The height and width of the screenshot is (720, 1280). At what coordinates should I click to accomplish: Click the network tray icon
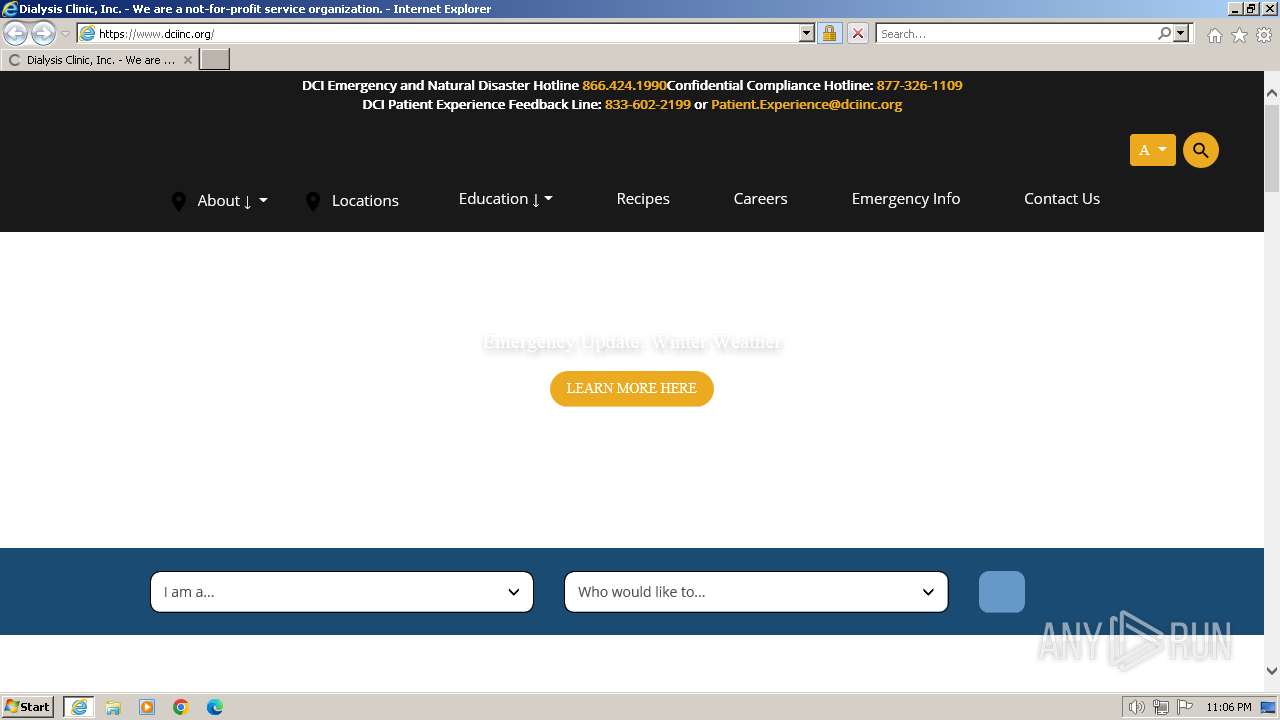pos(1161,707)
